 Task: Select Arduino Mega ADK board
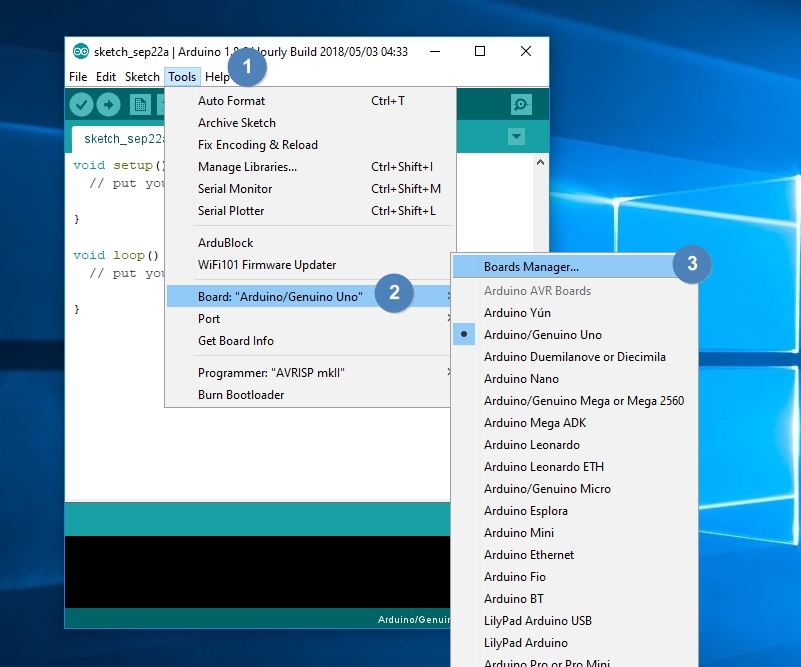point(575,422)
